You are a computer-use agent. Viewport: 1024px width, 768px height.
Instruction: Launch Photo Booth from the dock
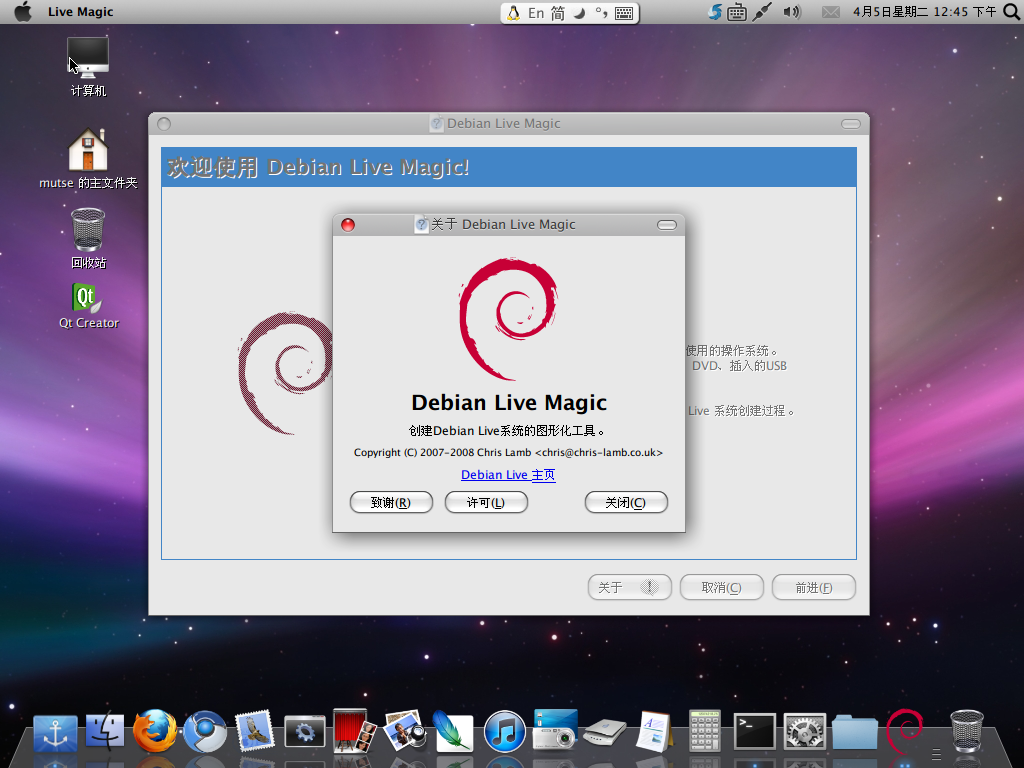coord(354,731)
